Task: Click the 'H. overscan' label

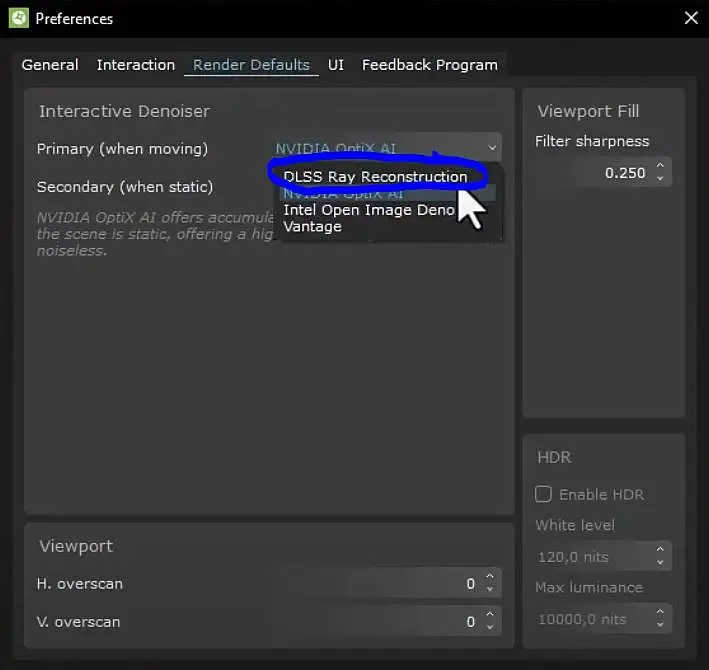Action: 80,584
